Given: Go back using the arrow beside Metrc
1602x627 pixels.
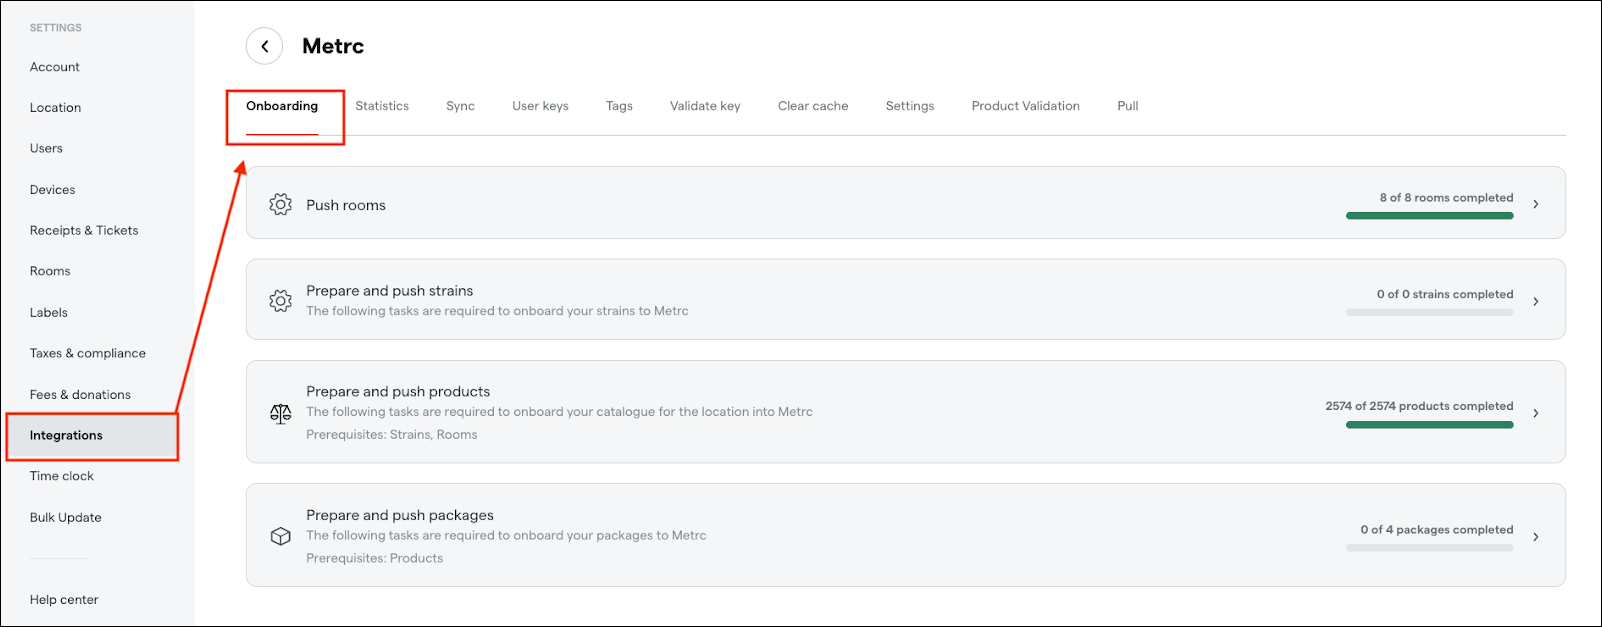Looking at the screenshot, I should 264,46.
